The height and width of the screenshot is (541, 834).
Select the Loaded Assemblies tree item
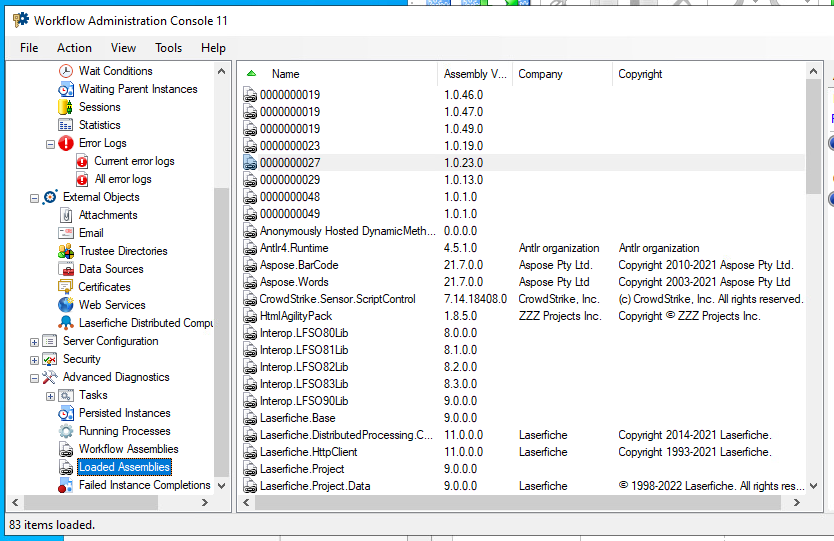point(124,467)
